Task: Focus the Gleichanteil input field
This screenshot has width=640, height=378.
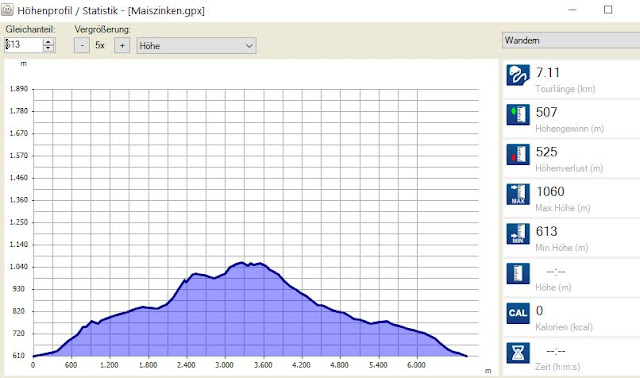Action: (x=23, y=44)
